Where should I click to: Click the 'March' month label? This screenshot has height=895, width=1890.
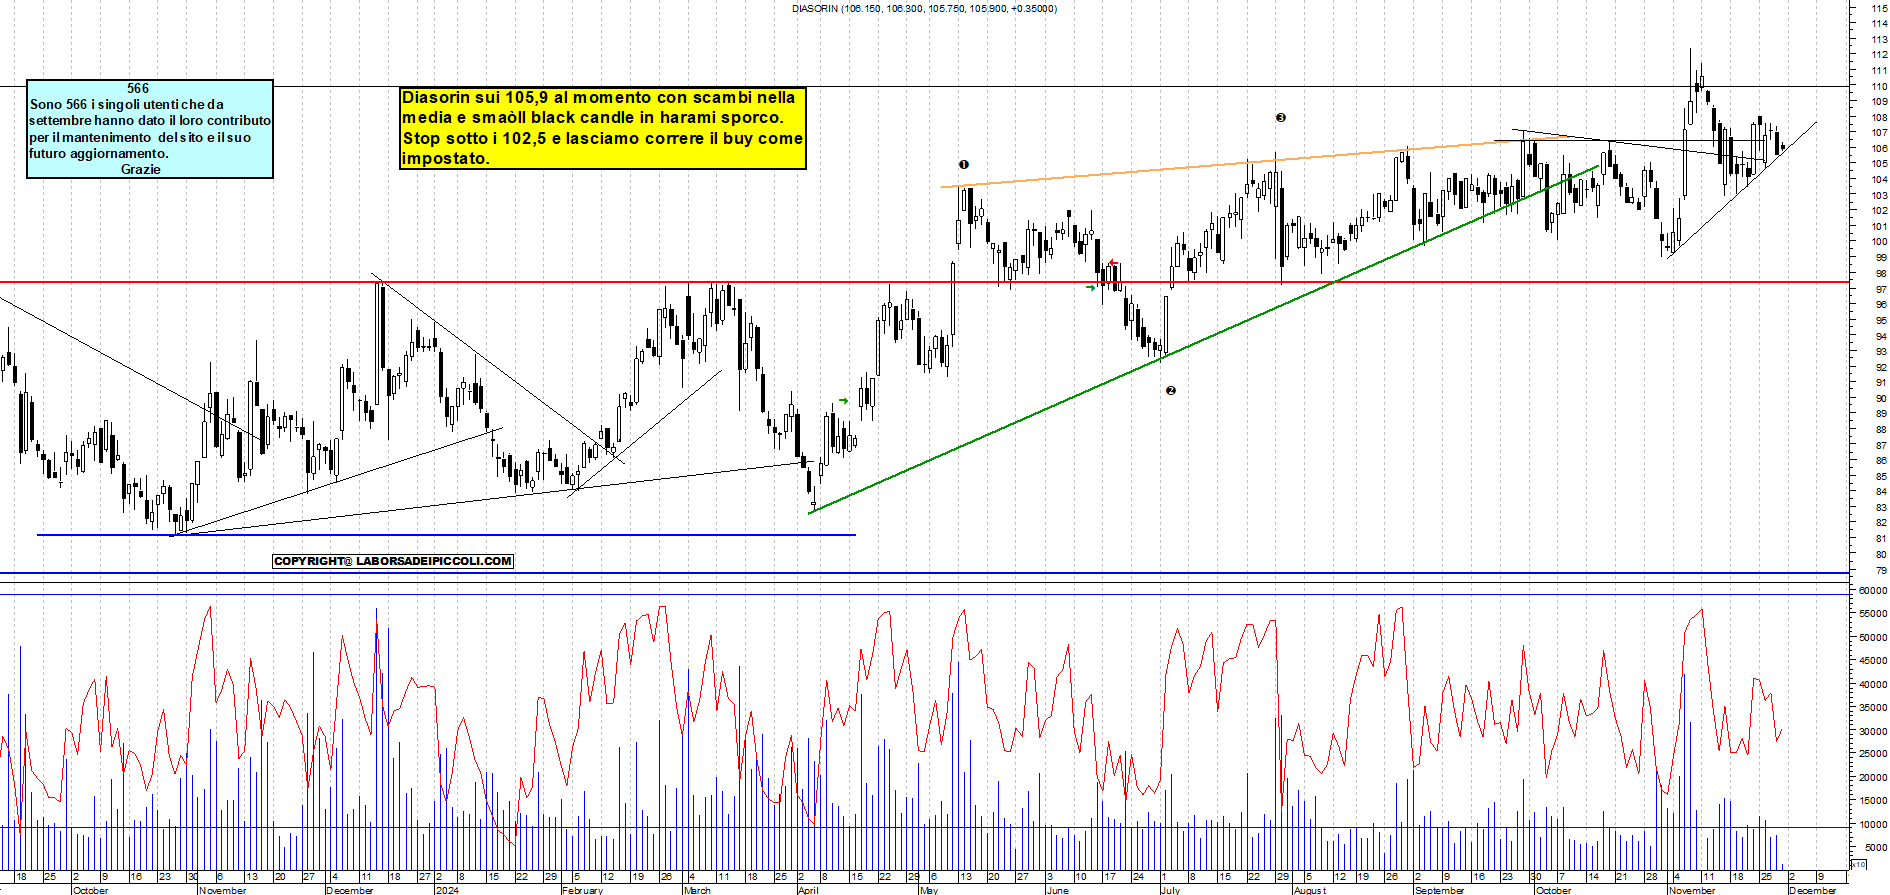[x=697, y=890]
